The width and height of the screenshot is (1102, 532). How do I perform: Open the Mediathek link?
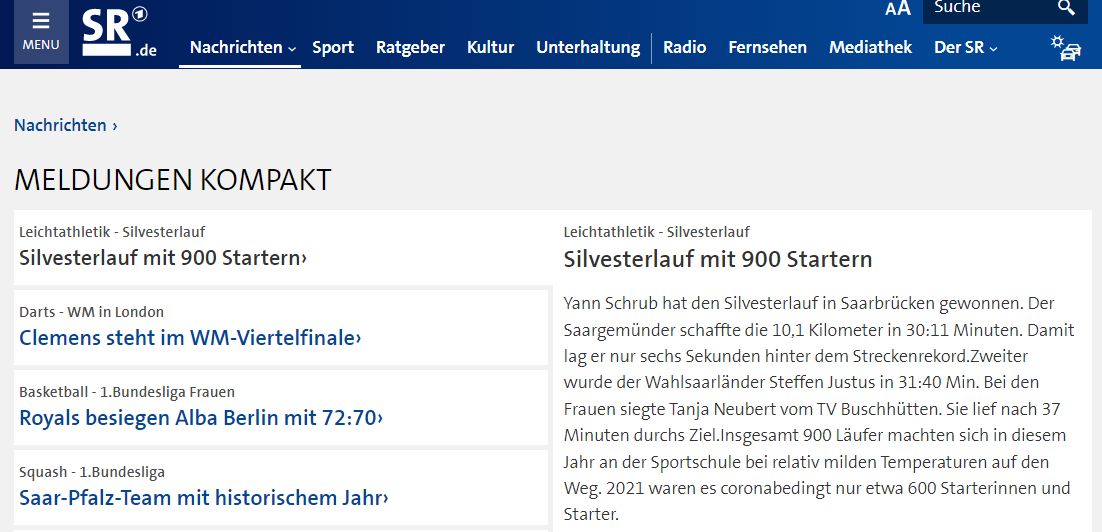(870, 48)
